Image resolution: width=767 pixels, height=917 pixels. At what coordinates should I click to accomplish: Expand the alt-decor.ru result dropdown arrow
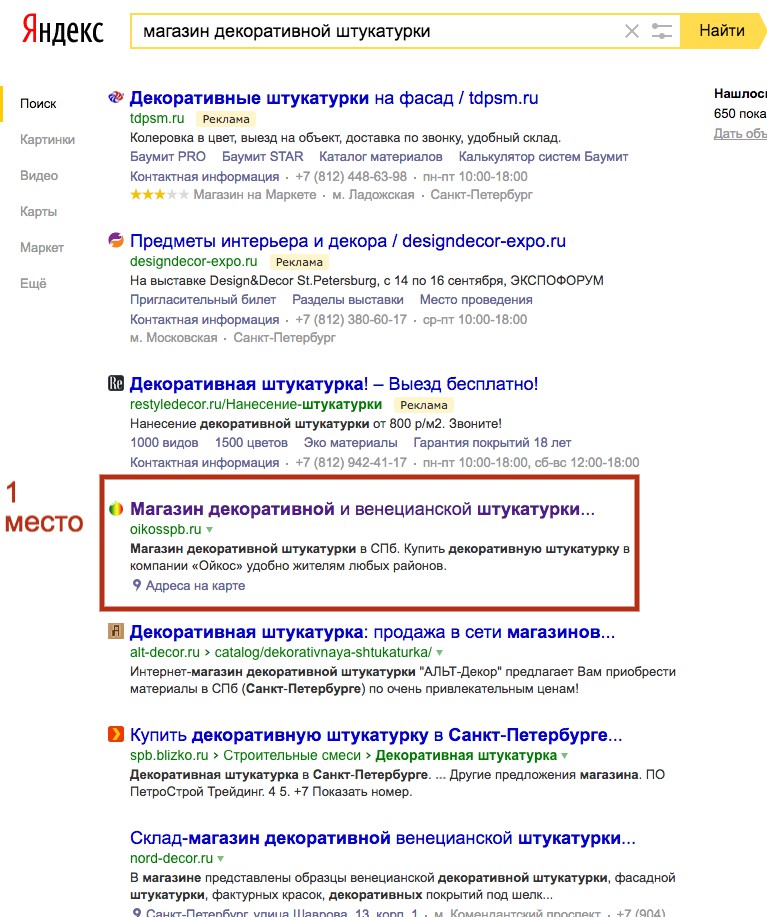click(439, 652)
